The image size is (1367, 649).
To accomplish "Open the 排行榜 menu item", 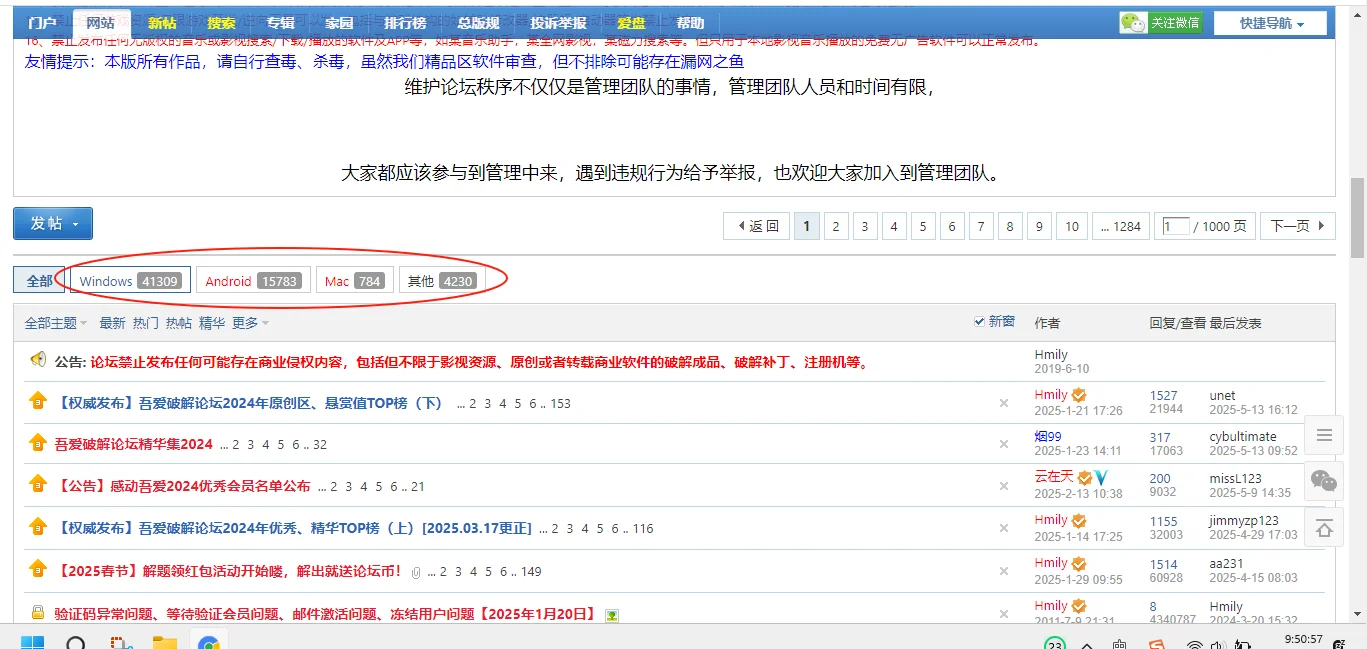I will pos(404,21).
